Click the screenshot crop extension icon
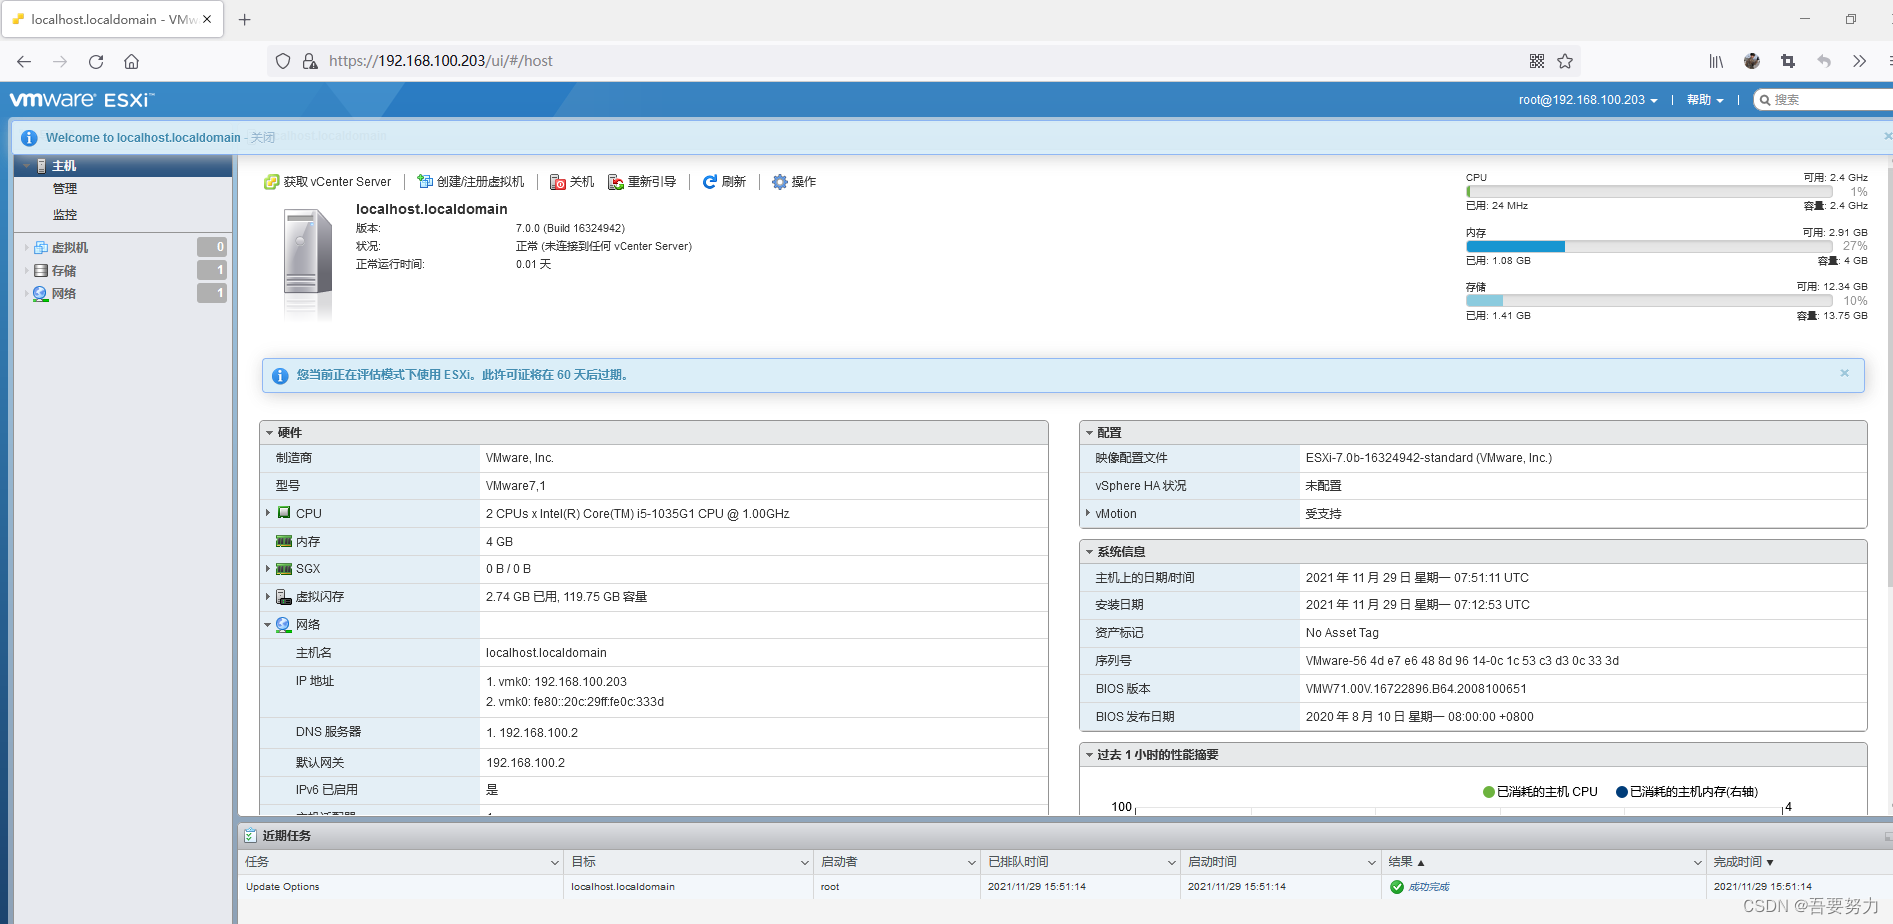Image resolution: width=1893 pixels, height=924 pixels. [1788, 61]
